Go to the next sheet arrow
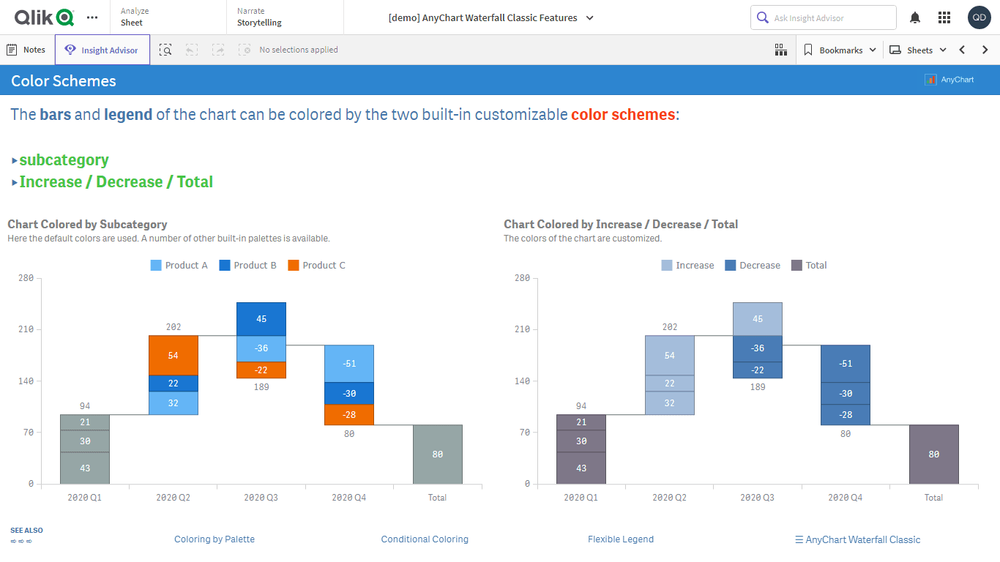 (983, 50)
